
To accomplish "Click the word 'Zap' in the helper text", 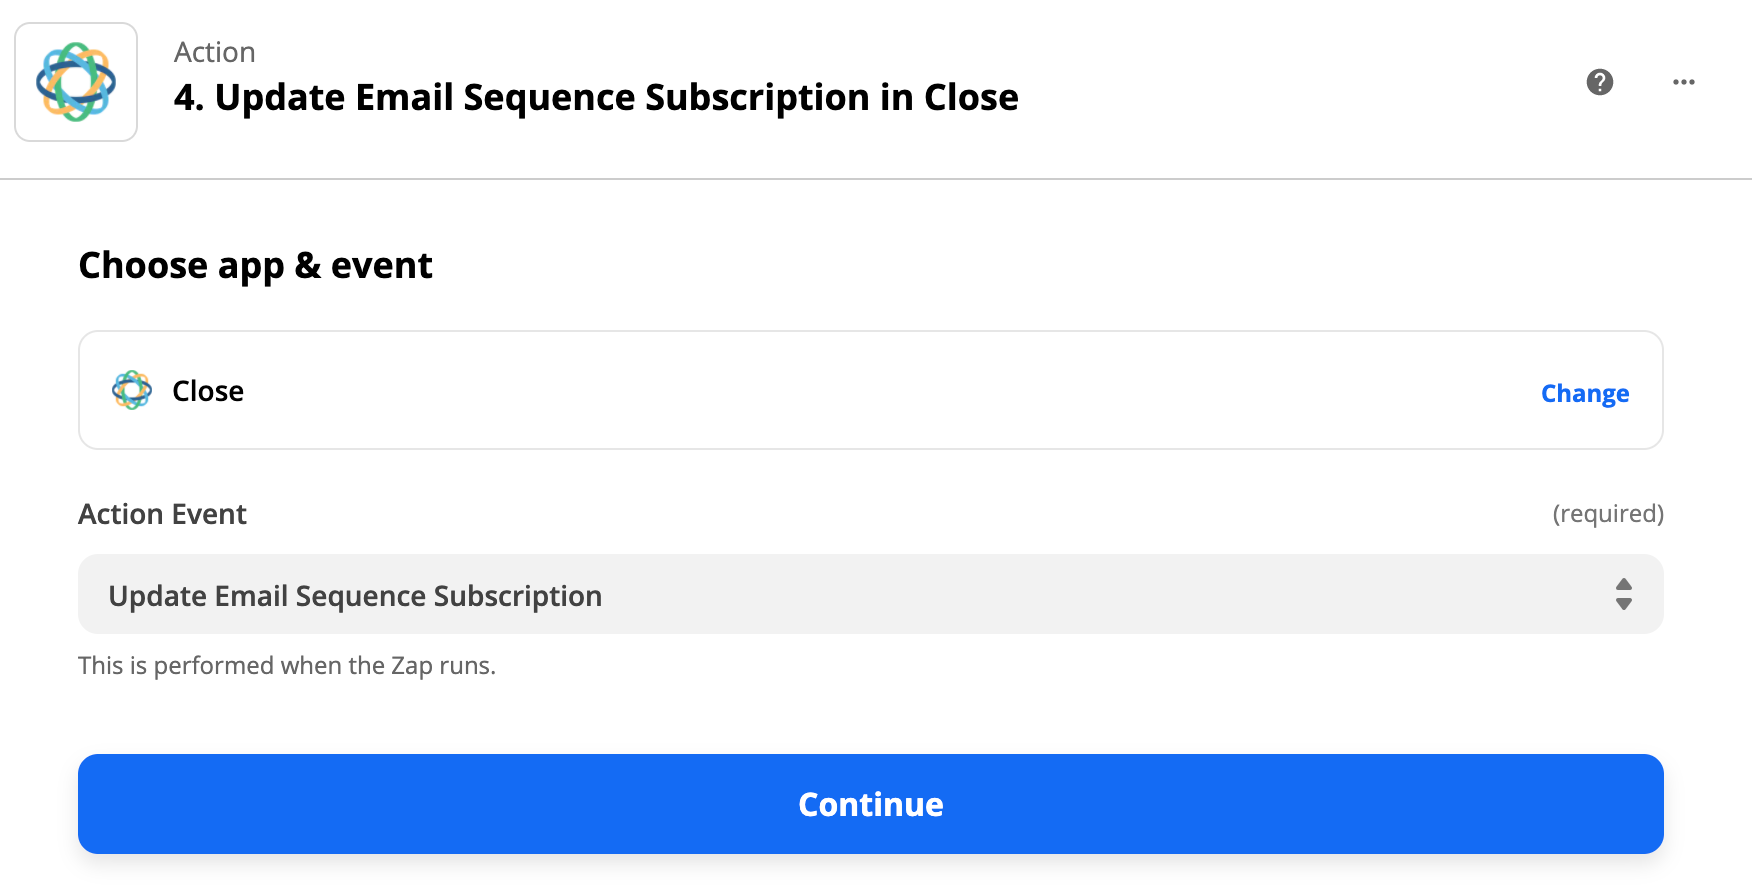I will coord(411,666).
